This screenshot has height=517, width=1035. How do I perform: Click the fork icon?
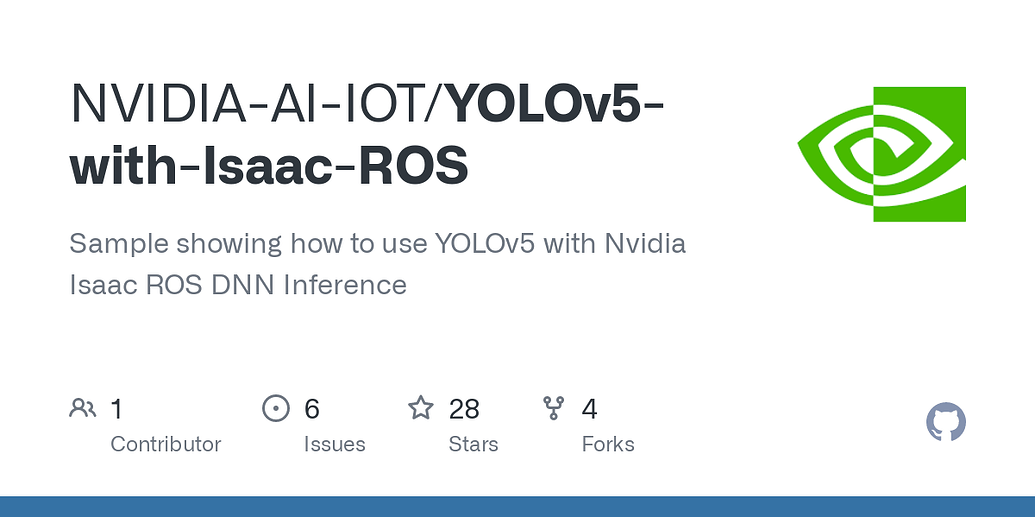[x=553, y=408]
